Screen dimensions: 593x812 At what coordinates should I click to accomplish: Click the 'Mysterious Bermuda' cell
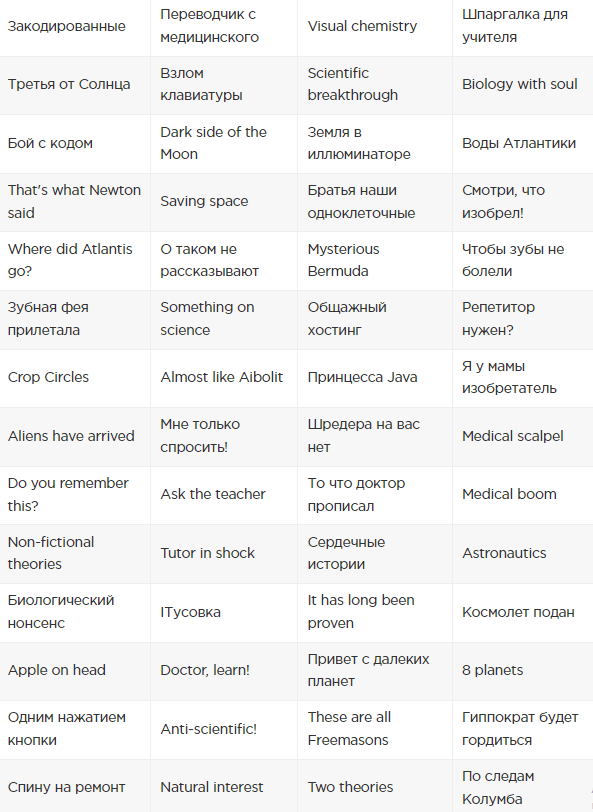(375, 260)
